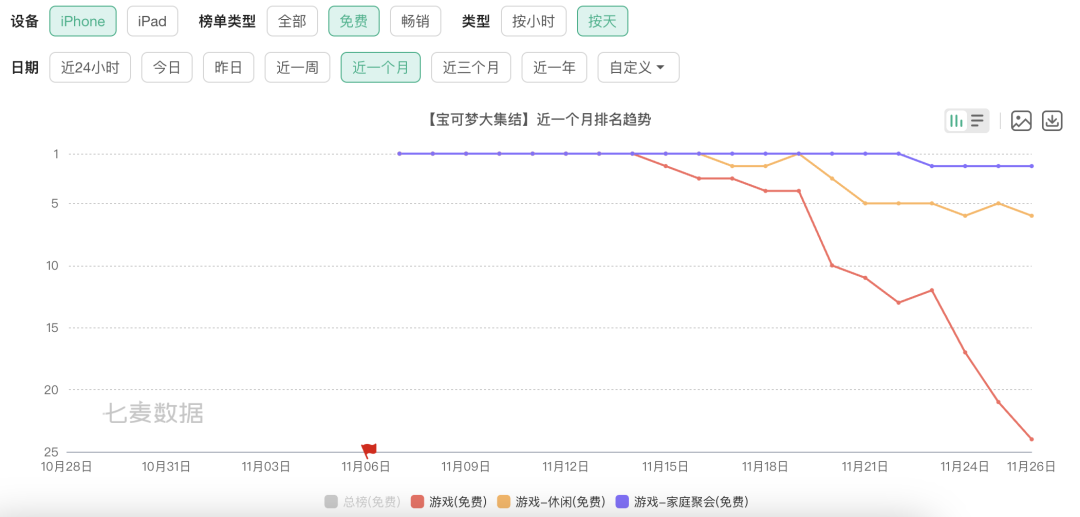
Task: Select 按天 granularity
Action: pyautogui.click(x=602, y=21)
